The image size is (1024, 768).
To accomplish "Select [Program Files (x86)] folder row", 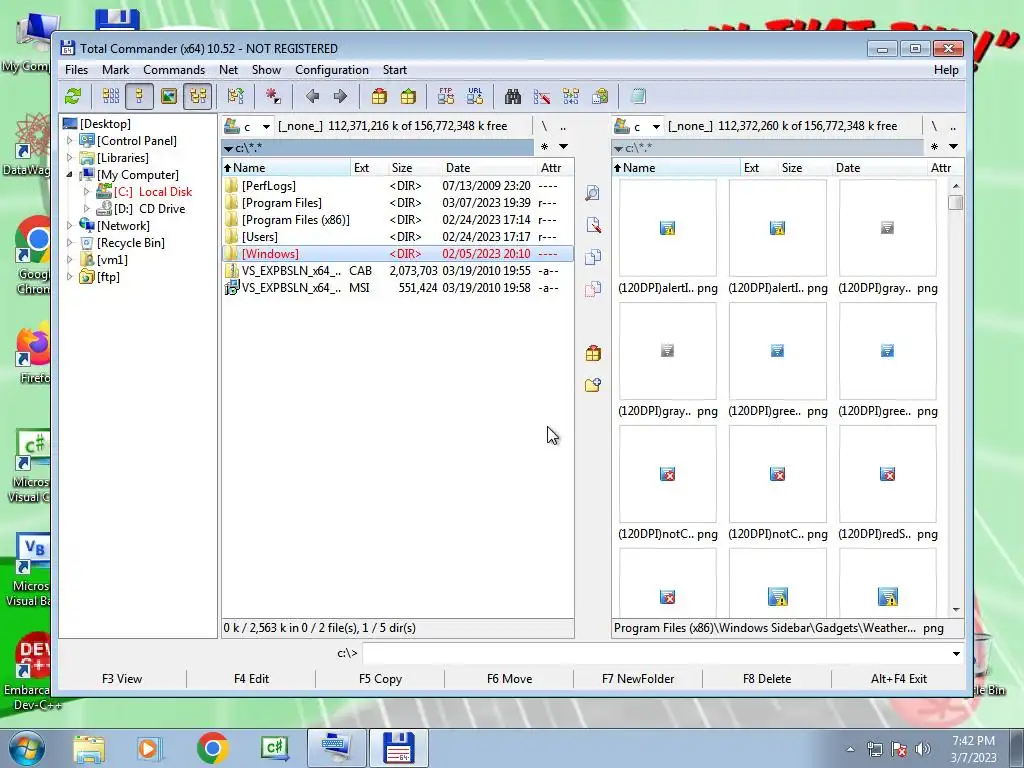I will coord(398,220).
